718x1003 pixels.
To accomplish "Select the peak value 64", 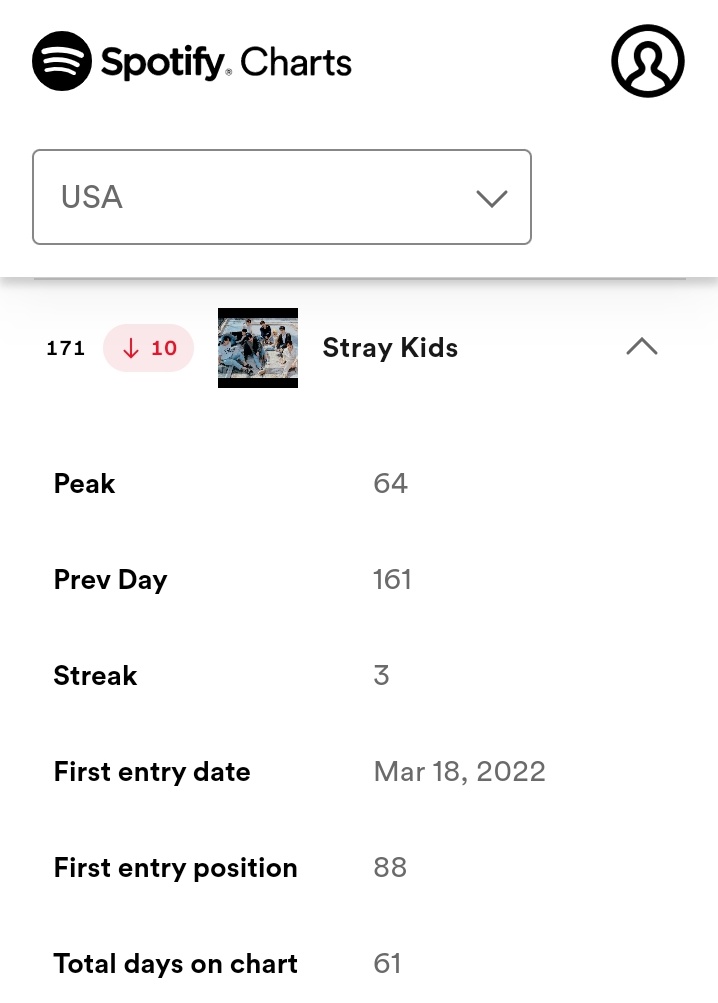I will point(390,484).
